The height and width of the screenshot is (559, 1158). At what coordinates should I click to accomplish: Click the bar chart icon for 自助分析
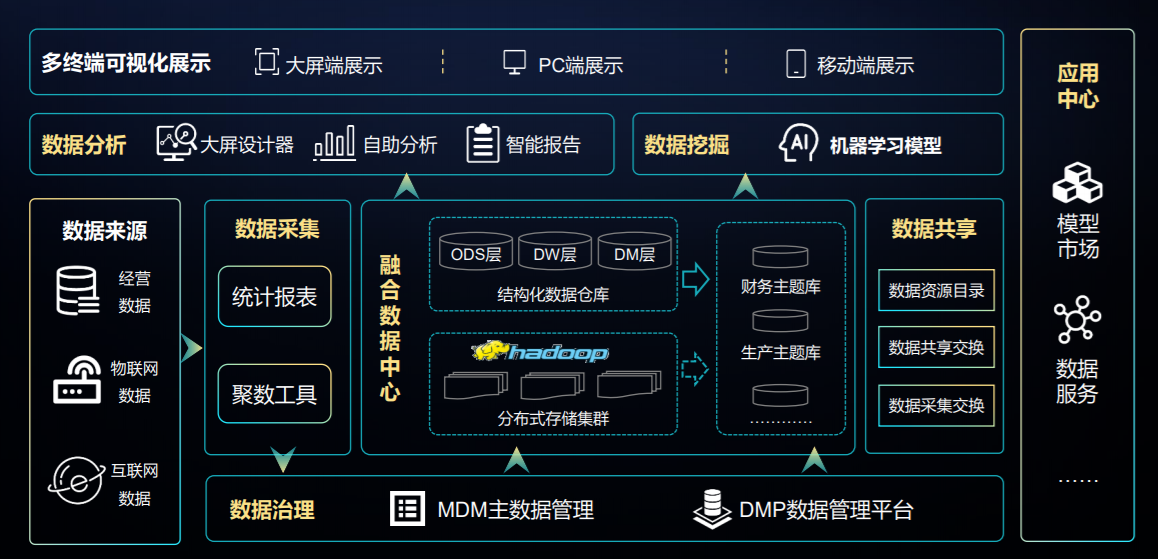pyautogui.click(x=335, y=143)
